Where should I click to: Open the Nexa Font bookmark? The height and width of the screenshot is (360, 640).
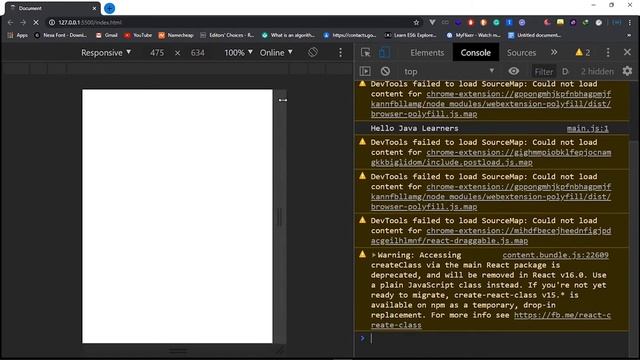tap(61, 36)
